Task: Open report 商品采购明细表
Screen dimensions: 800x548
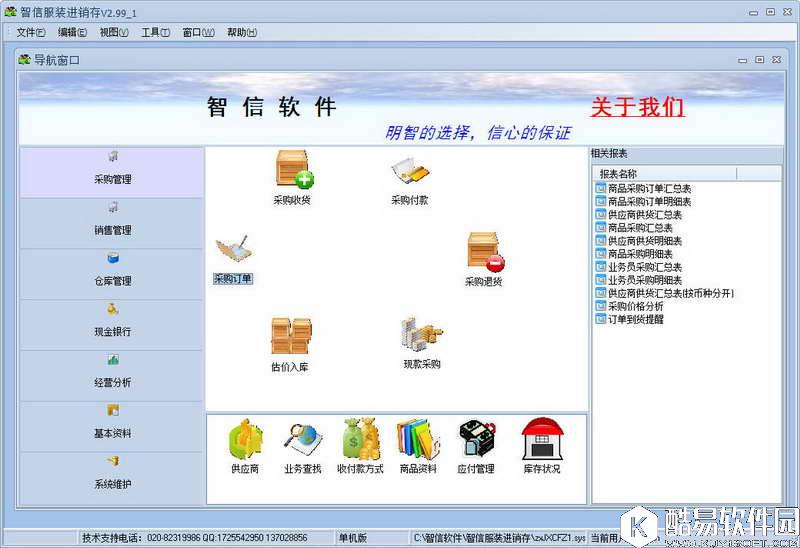Action: (x=635, y=254)
